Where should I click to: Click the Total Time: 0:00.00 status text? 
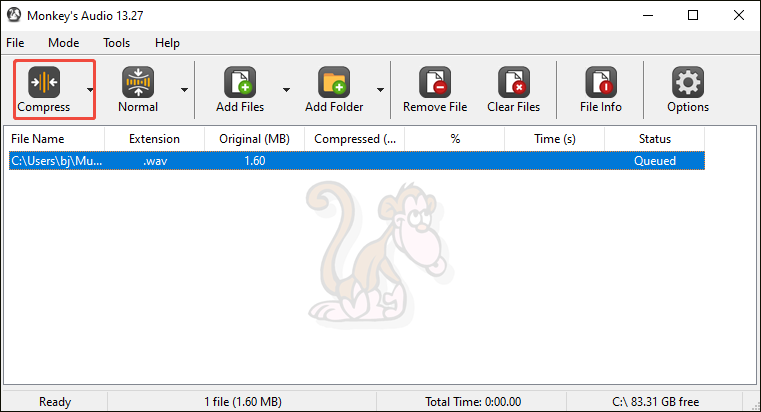pos(473,402)
